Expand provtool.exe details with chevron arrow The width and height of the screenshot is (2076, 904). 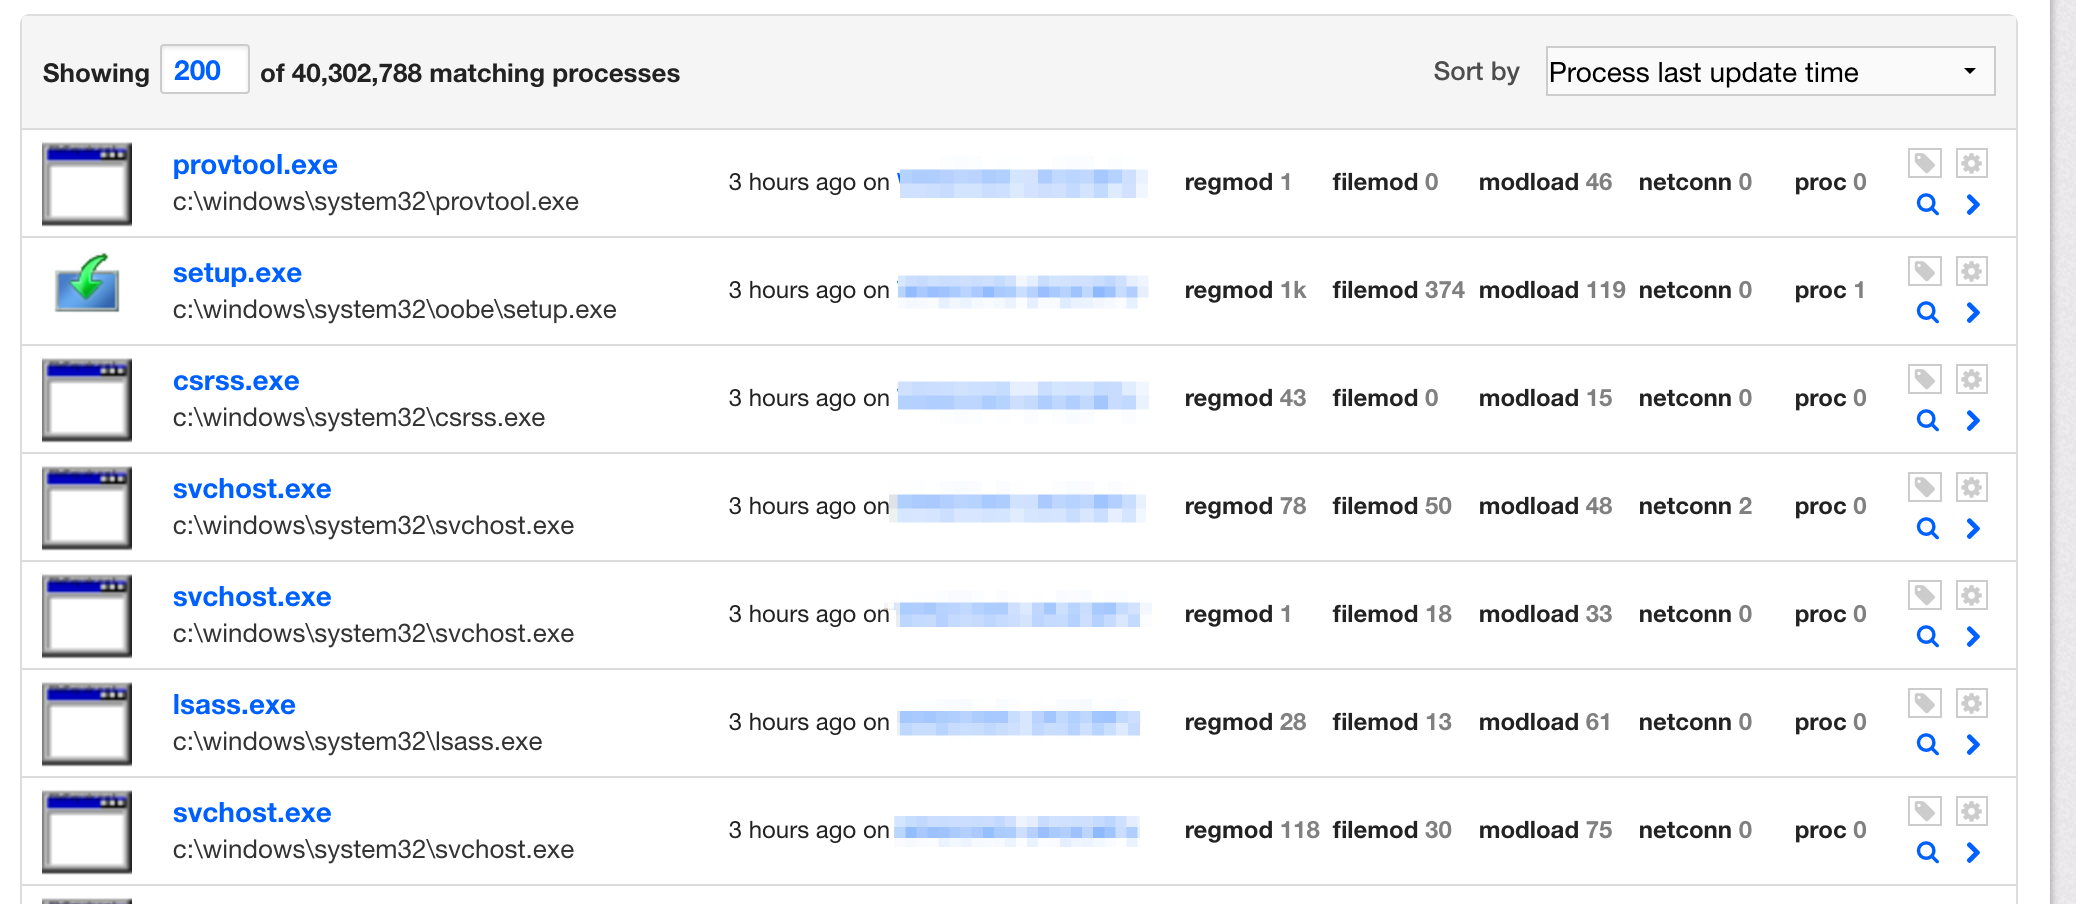(x=1973, y=205)
